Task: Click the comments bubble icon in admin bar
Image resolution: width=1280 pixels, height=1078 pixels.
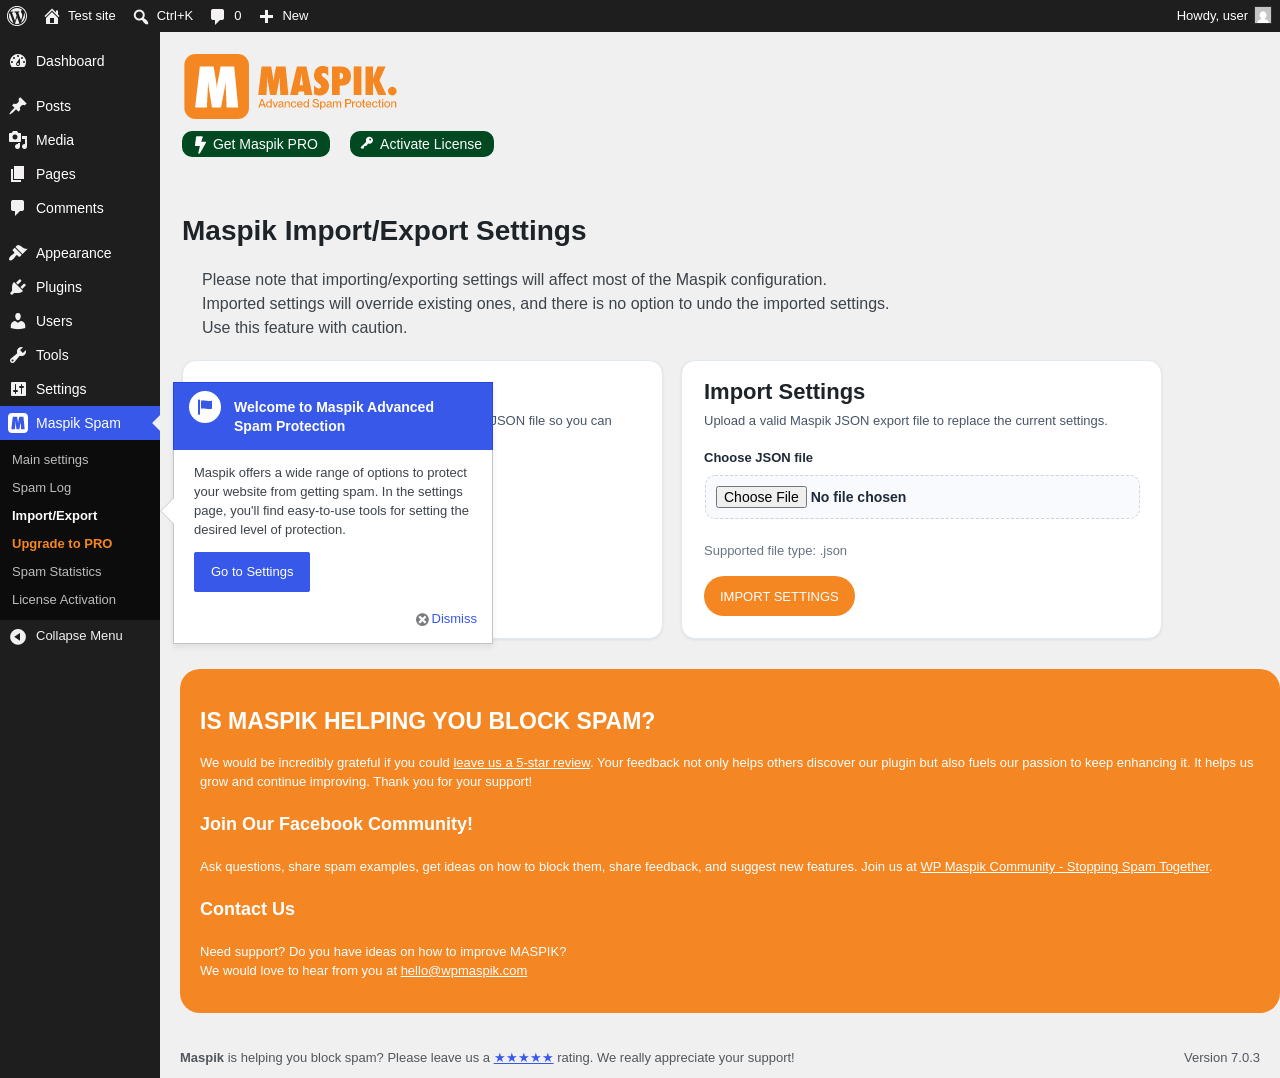Action: [218, 16]
